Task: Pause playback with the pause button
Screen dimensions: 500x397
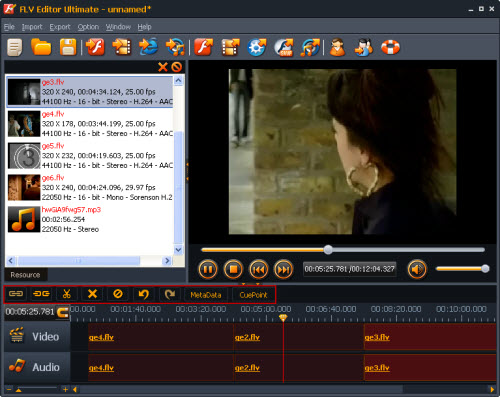Action: coord(208,269)
